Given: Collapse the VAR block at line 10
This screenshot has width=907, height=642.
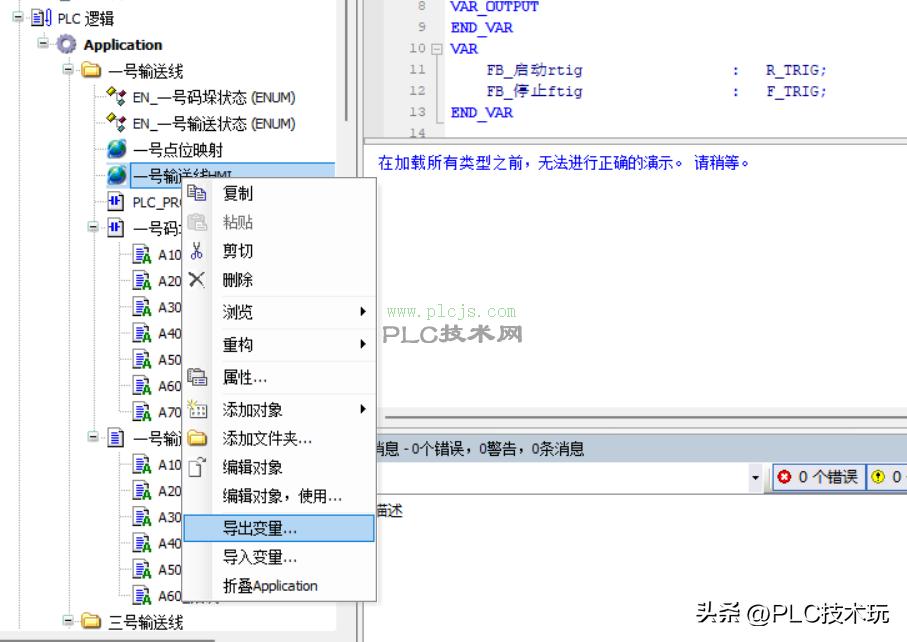Looking at the screenshot, I should click(x=437, y=49).
